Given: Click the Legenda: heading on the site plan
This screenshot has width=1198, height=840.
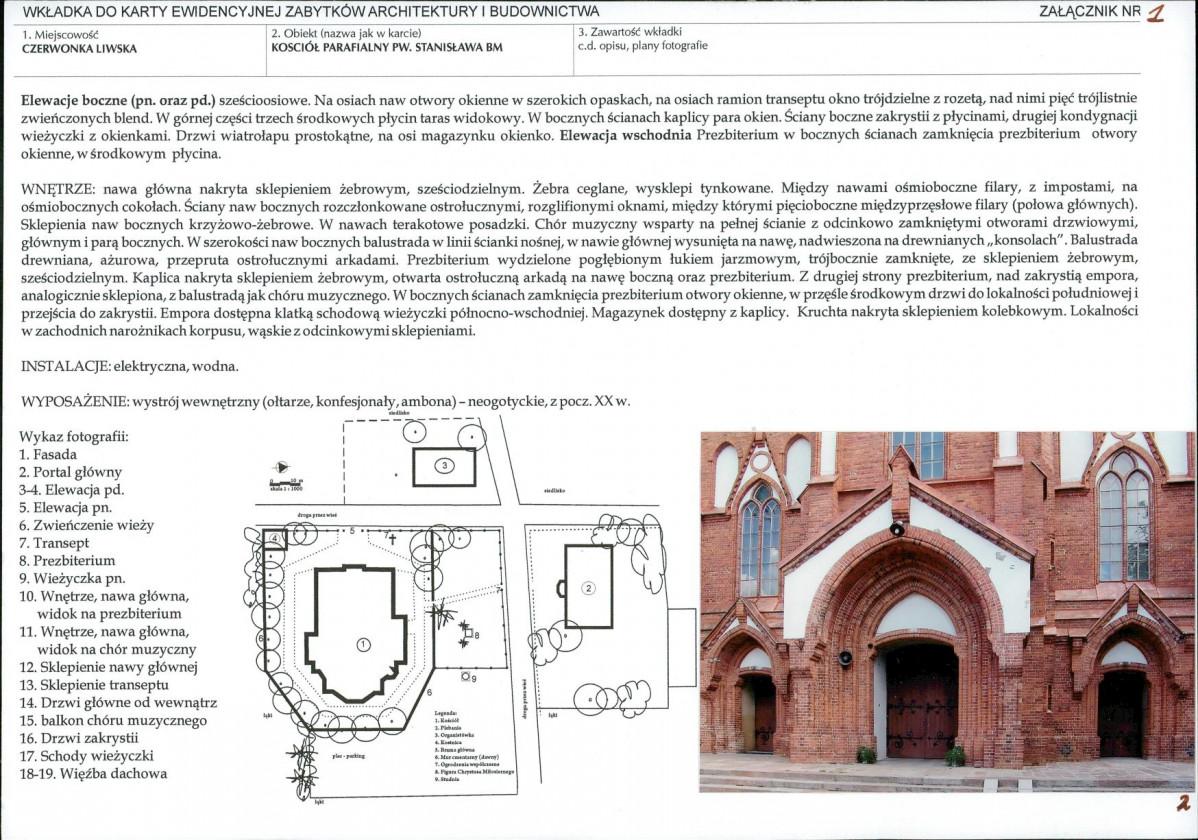Looking at the screenshot, I should (x=445, y=712).
